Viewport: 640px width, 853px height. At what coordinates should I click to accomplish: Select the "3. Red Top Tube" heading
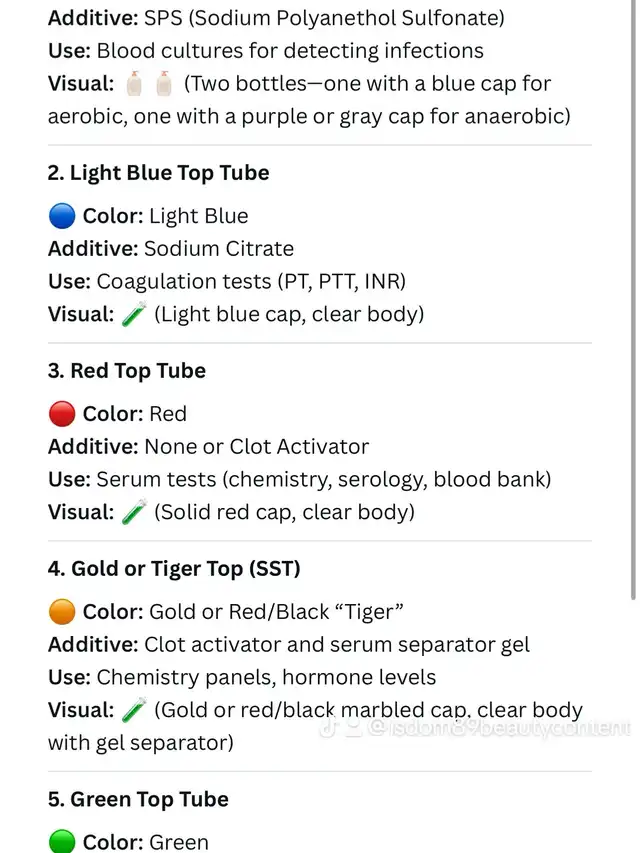coord(126,371)
